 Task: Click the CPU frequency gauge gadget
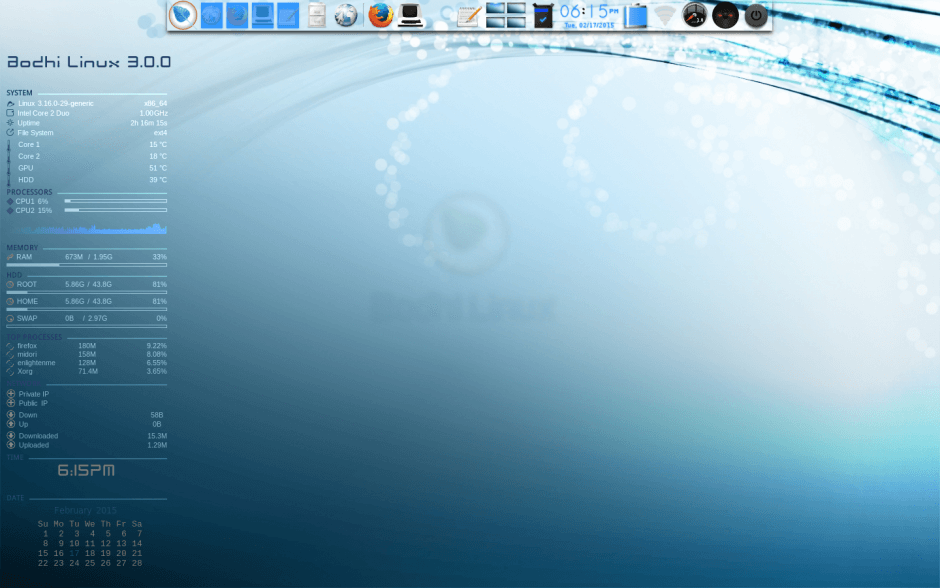[x=696, y=16]
